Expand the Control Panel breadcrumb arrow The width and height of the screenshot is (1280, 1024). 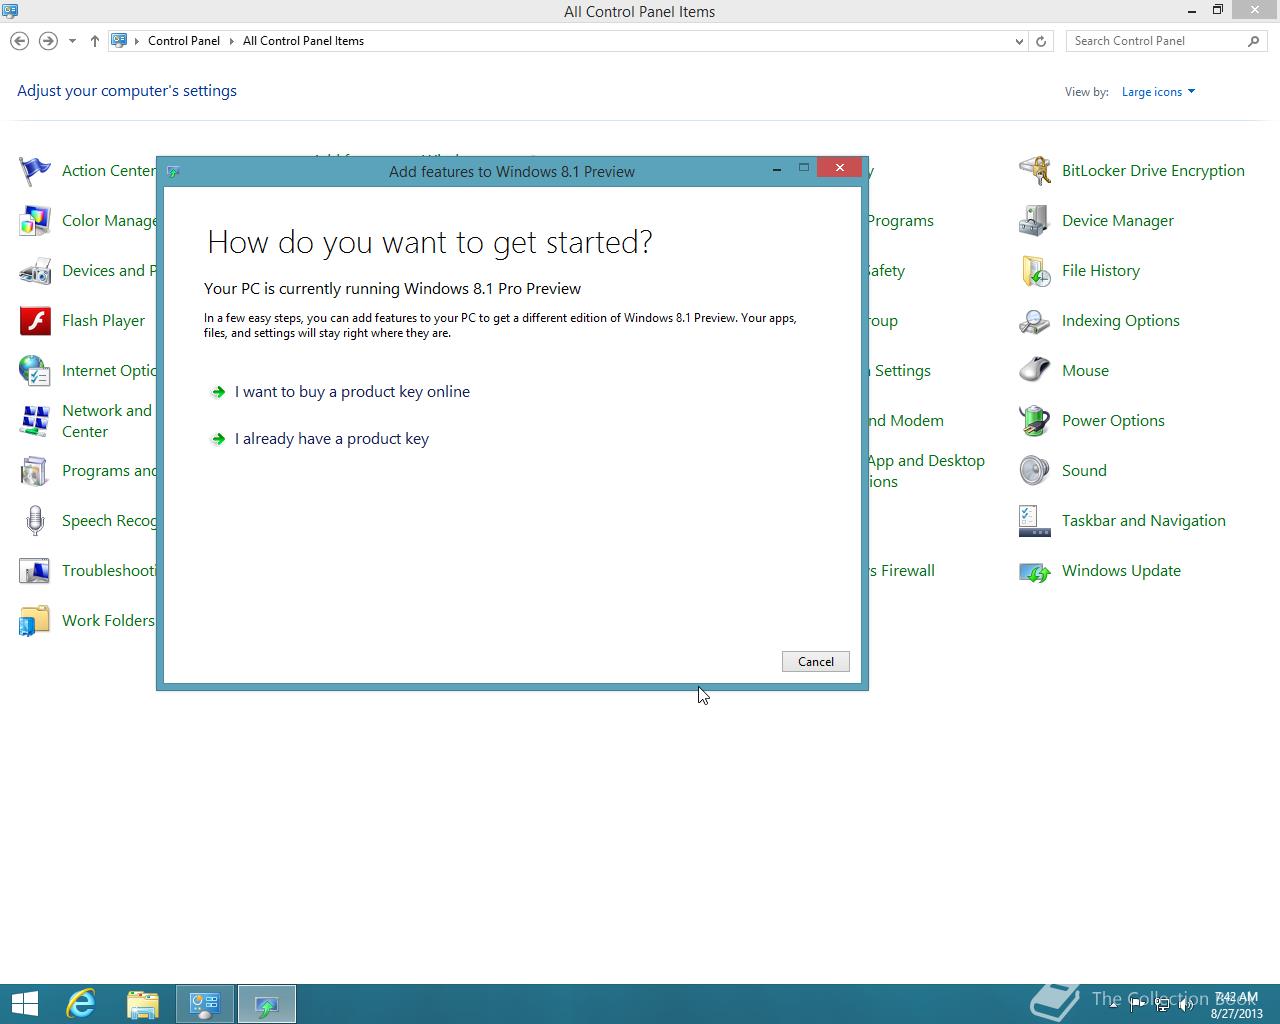coord(231,41)
